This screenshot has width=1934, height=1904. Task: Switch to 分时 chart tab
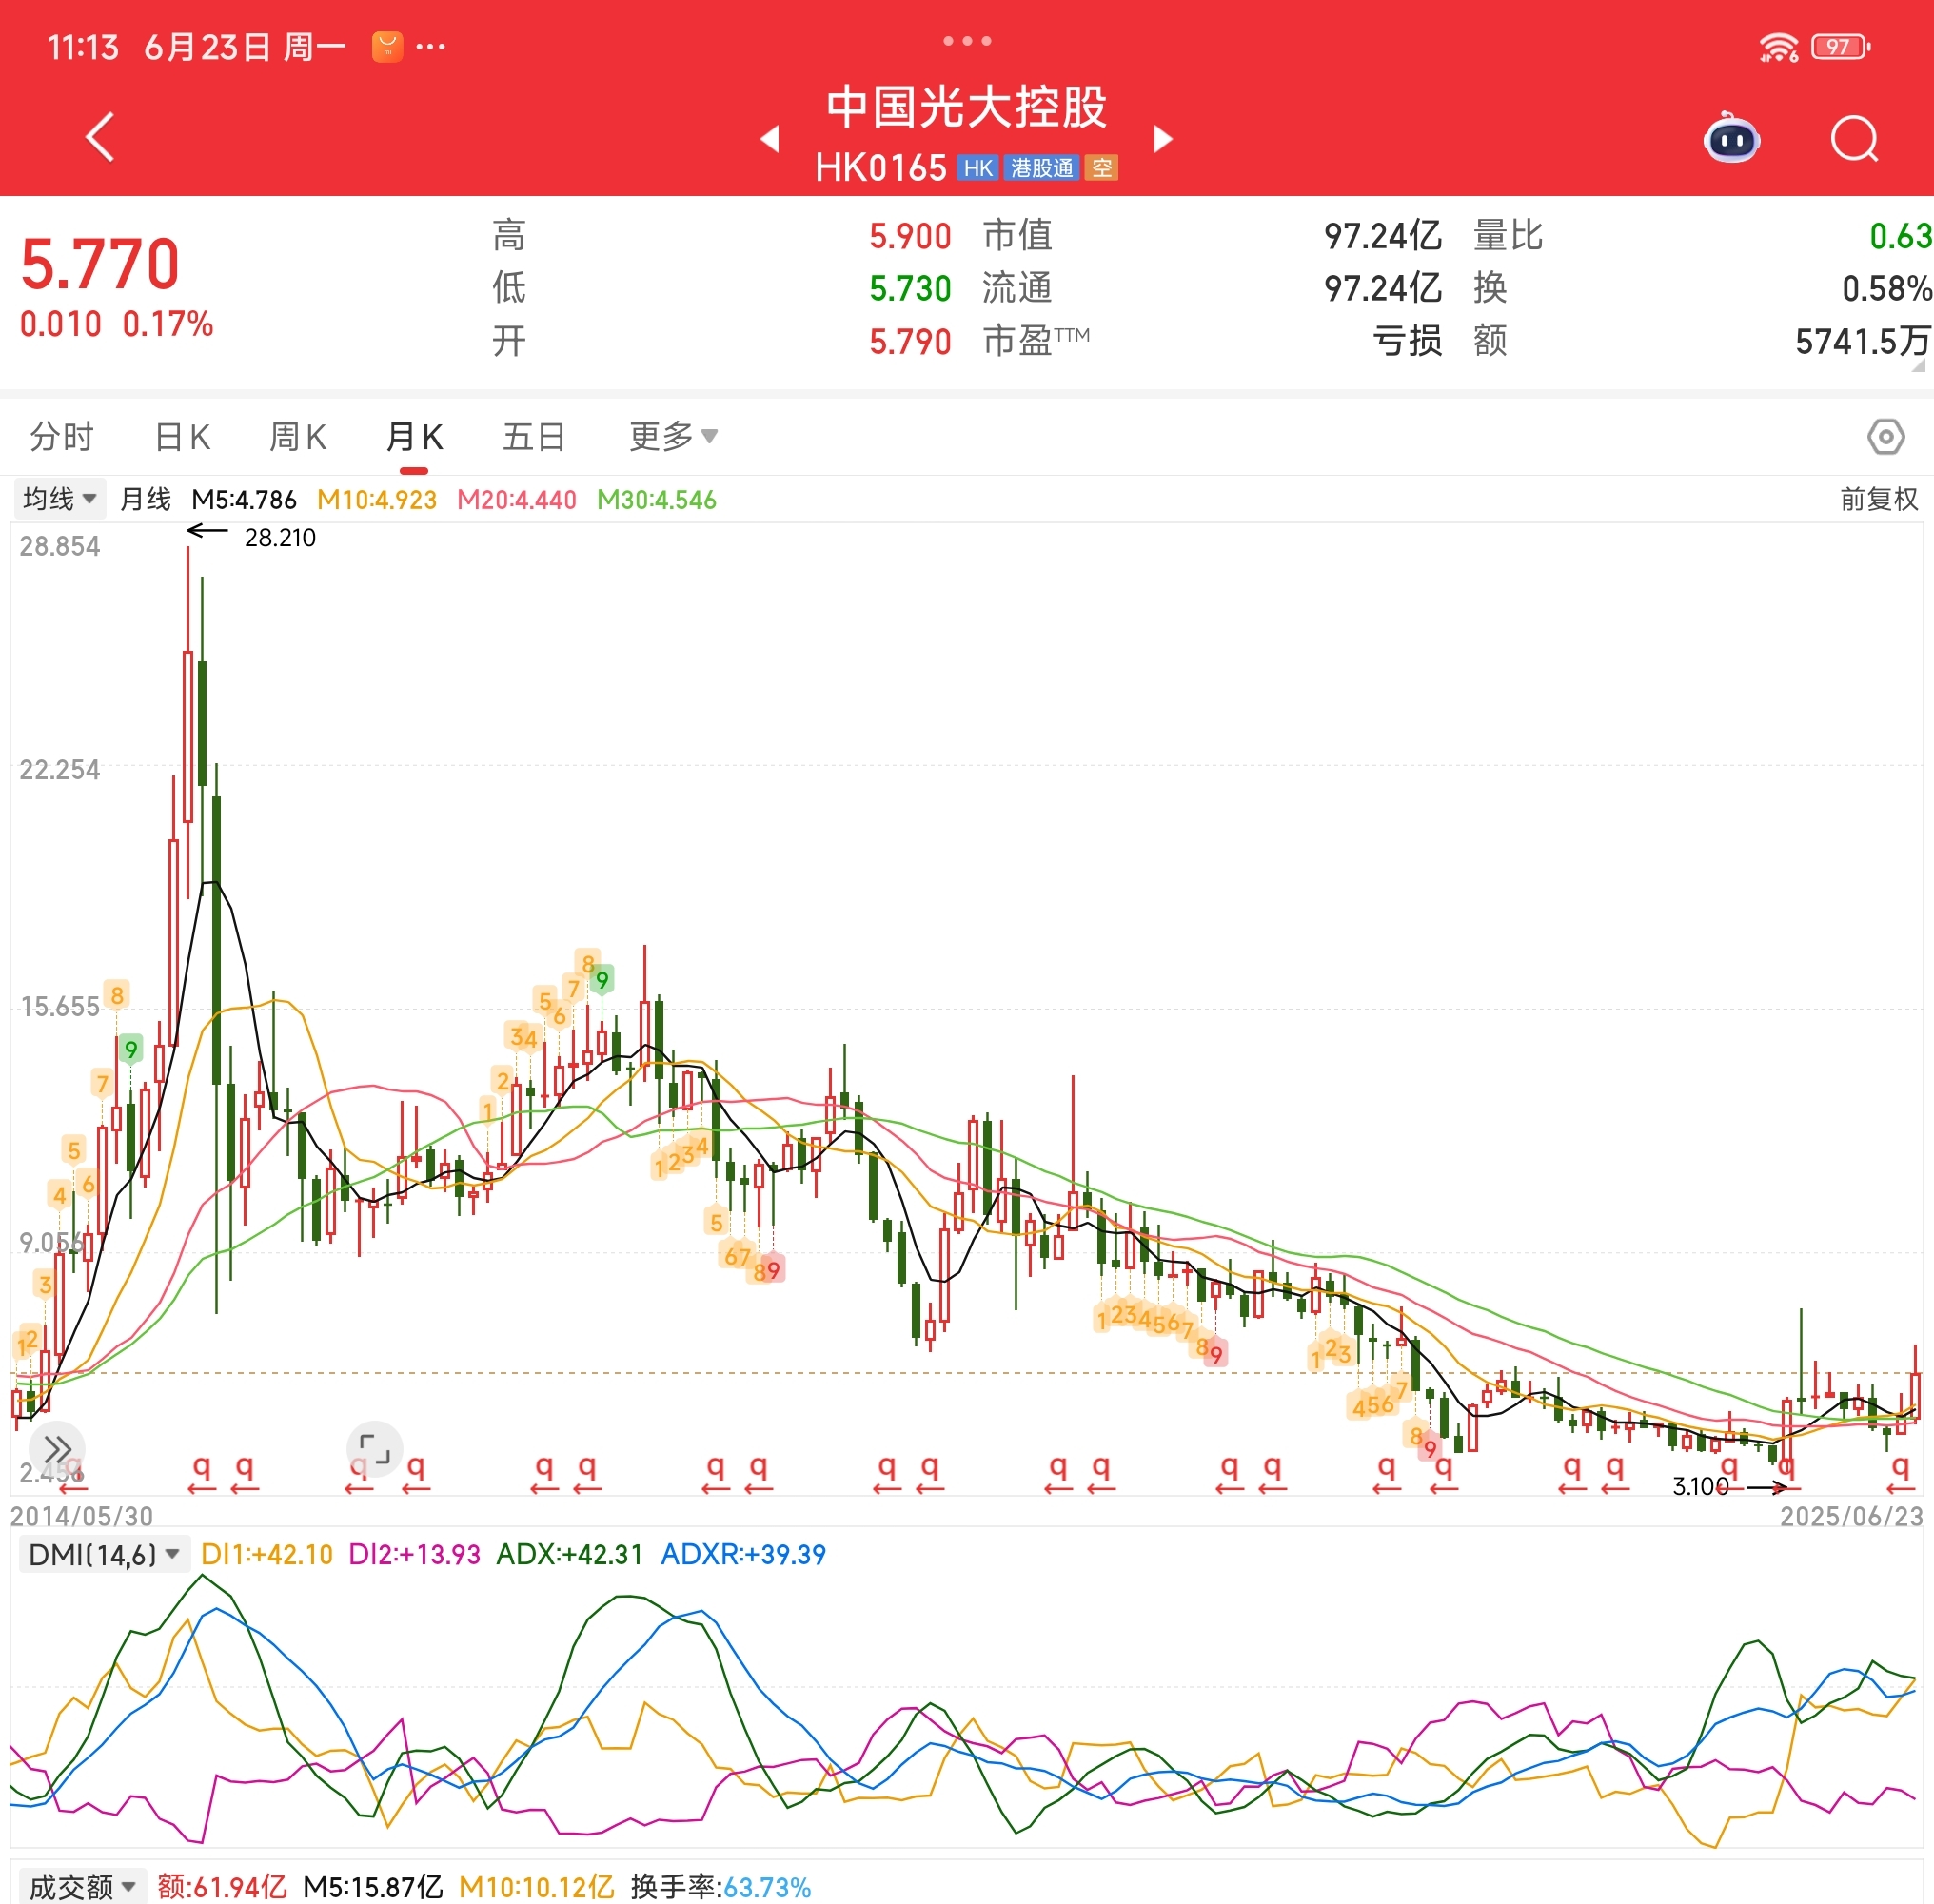click(61, 437)
